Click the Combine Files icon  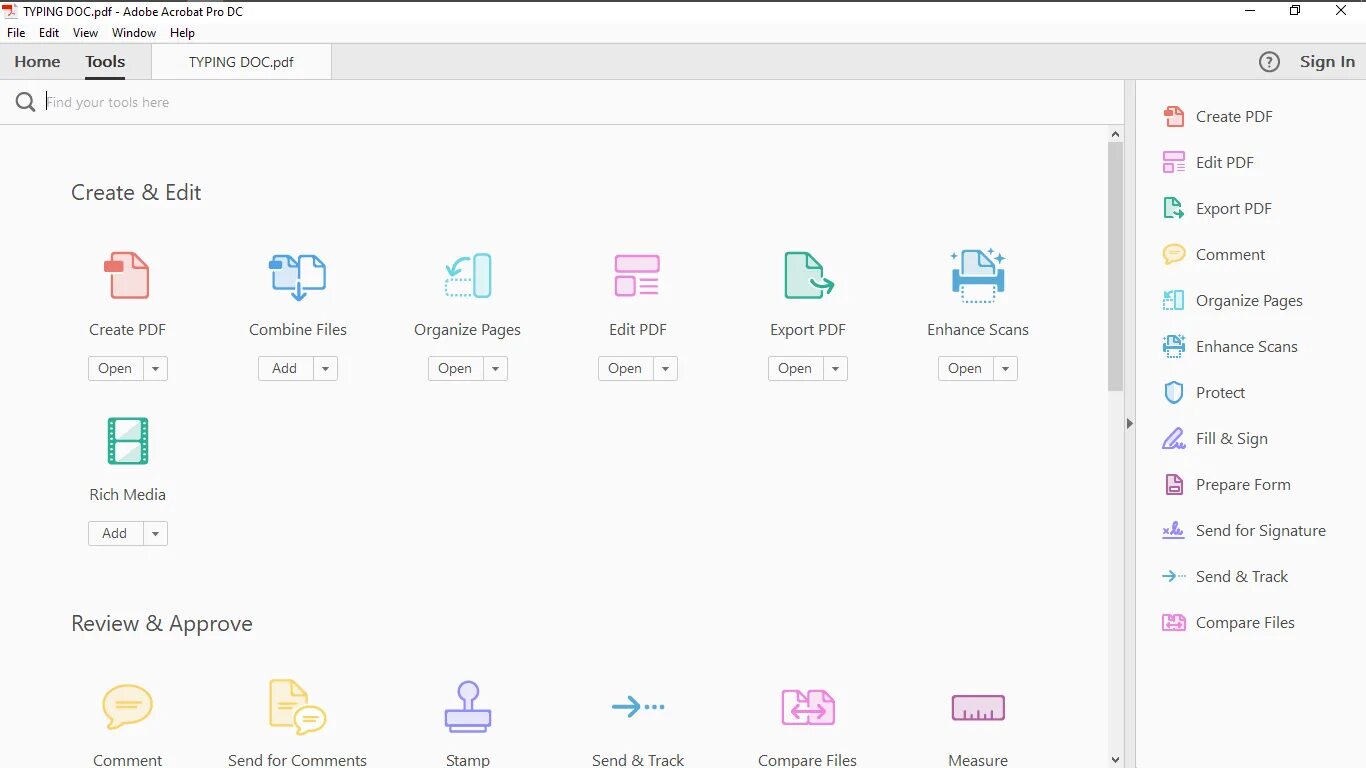(x=297, y=276)
